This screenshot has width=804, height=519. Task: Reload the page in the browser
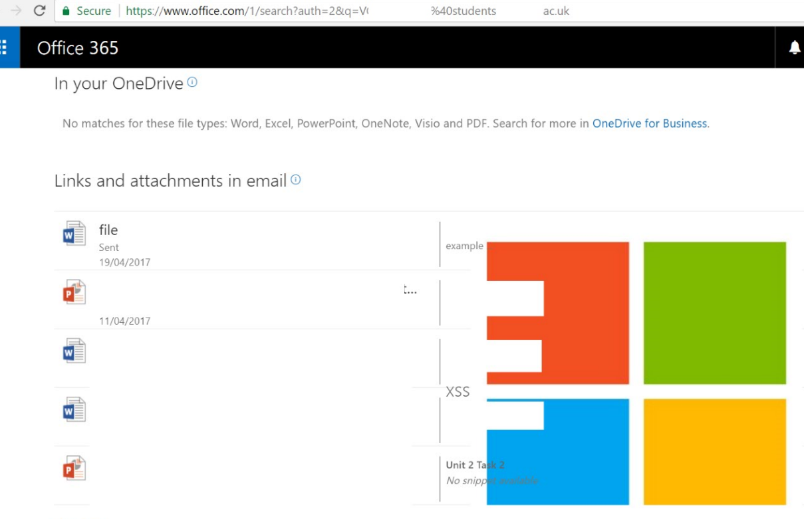[39, 11]
